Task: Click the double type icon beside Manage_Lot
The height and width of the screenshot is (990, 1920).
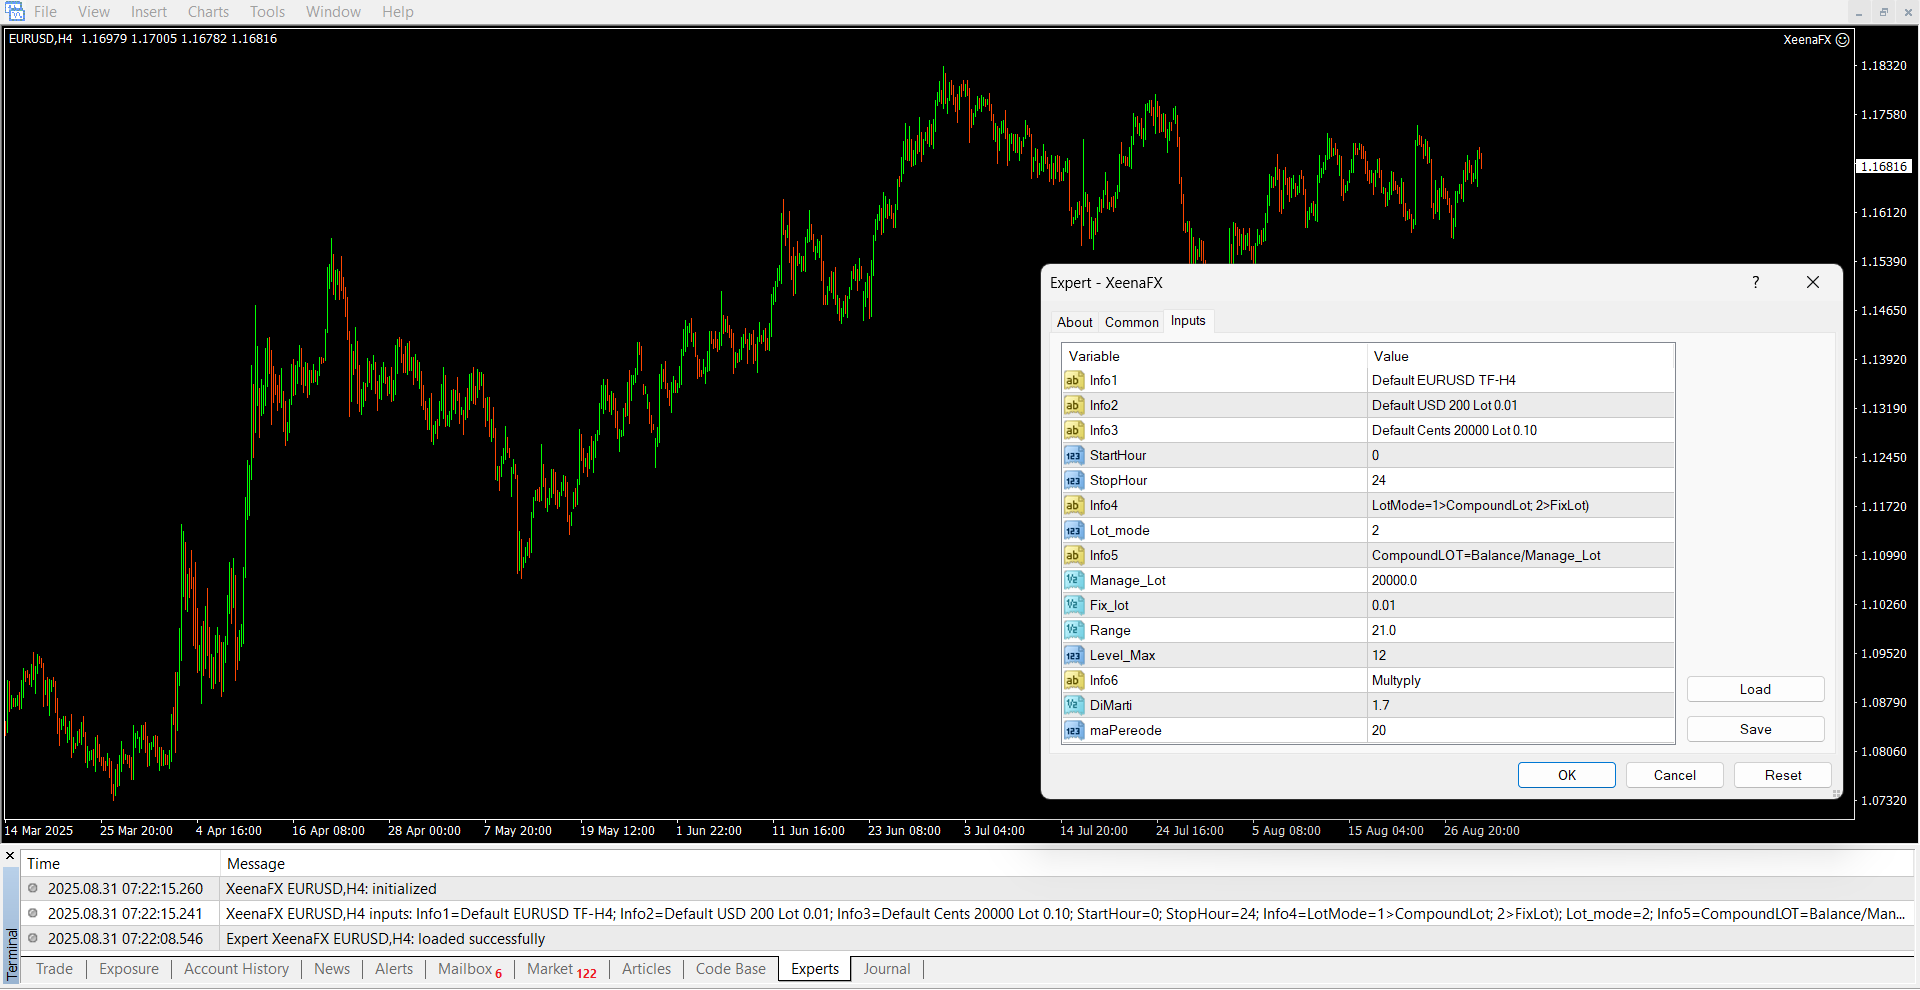Action: [1073, 581]
